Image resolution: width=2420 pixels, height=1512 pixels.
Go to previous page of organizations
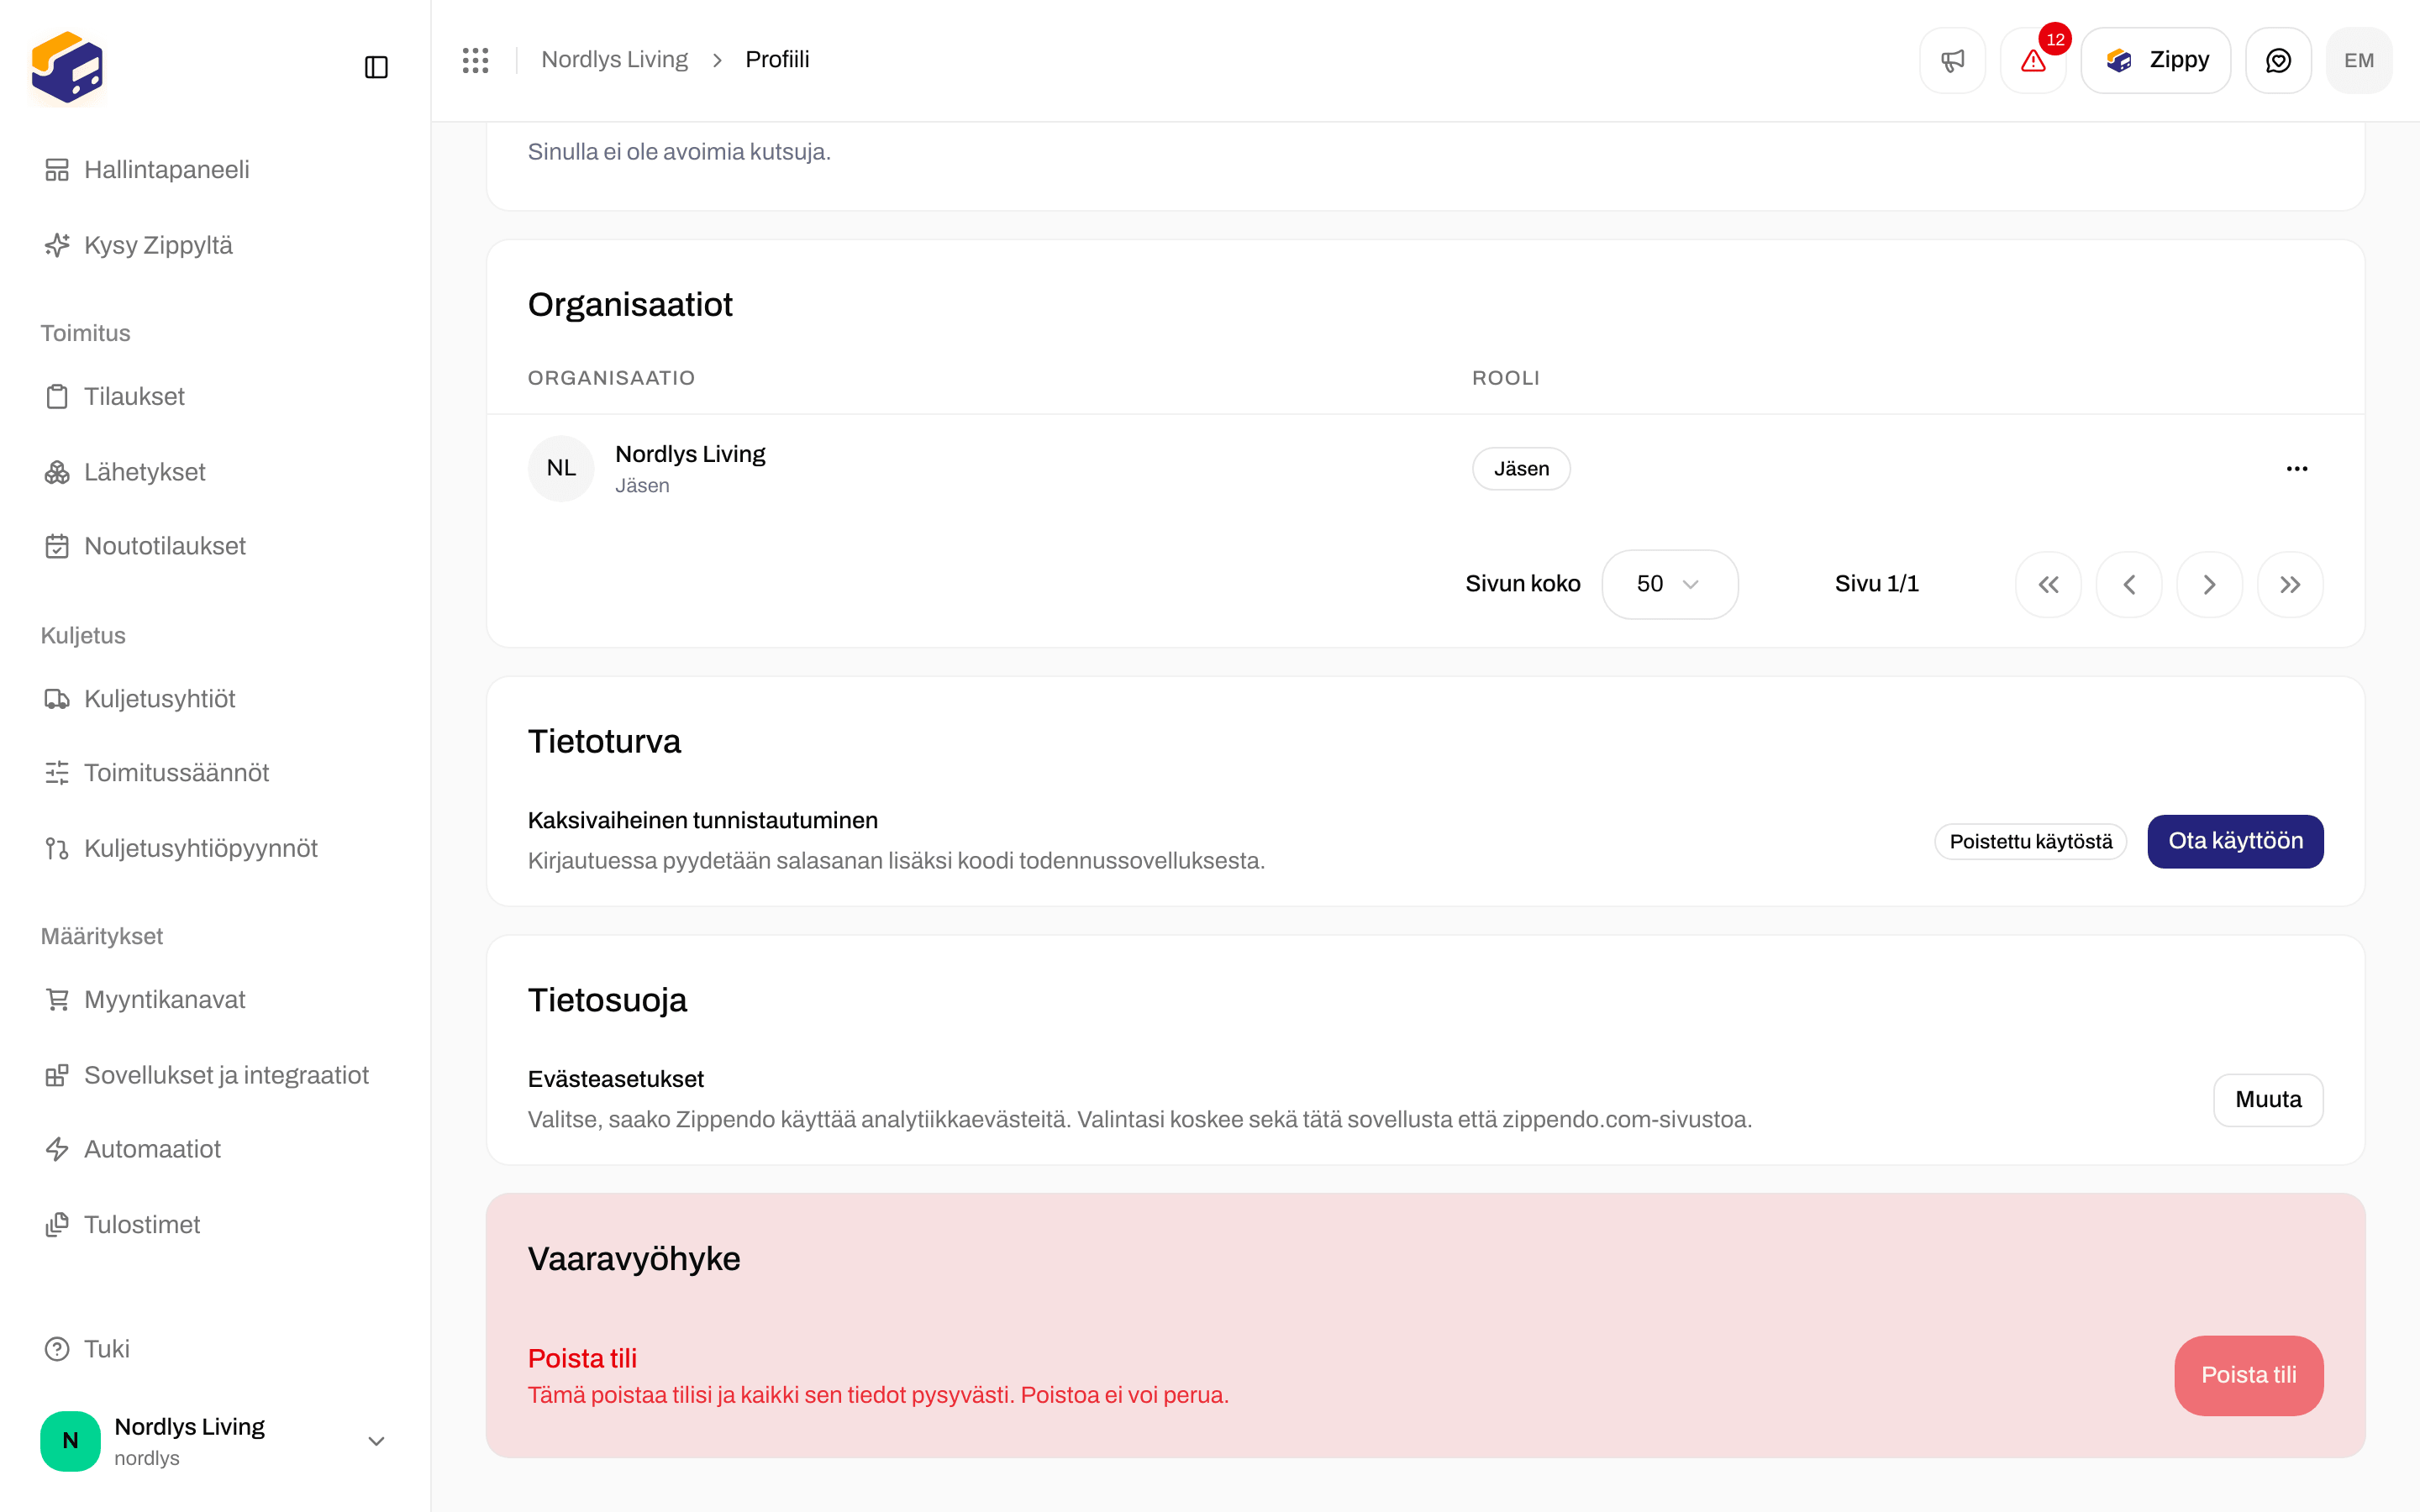point(2129,584)
